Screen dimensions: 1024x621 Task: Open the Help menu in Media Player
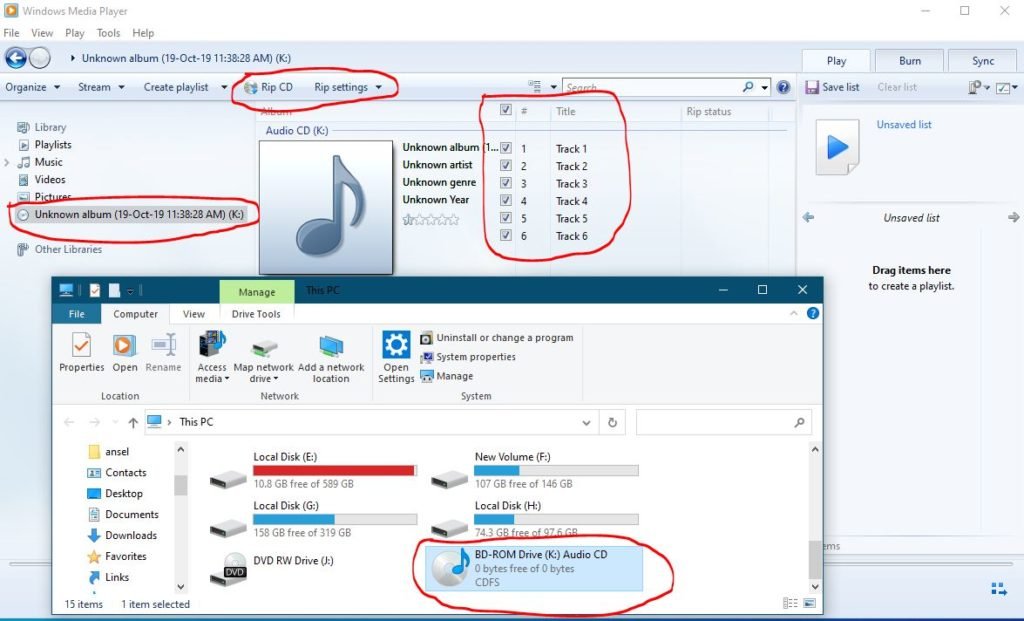point(143,33)
